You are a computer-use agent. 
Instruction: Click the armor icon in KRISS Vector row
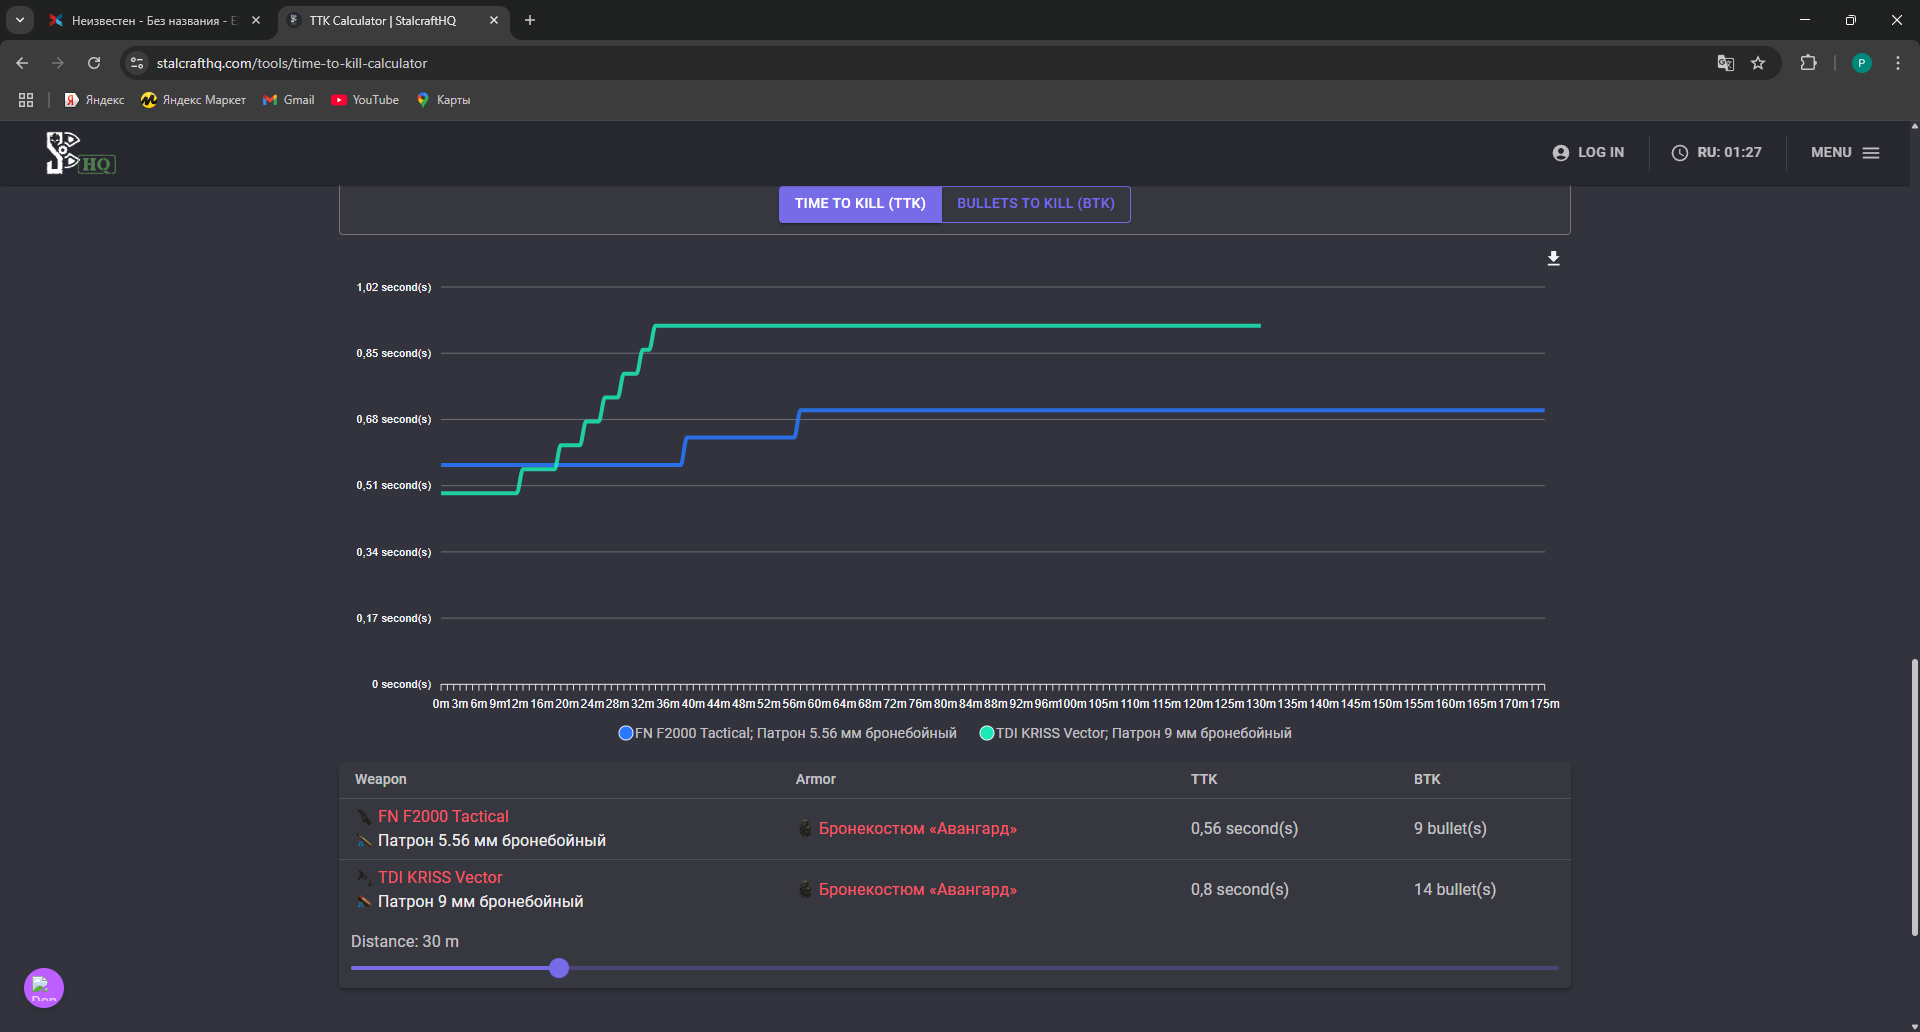[805, 889]
